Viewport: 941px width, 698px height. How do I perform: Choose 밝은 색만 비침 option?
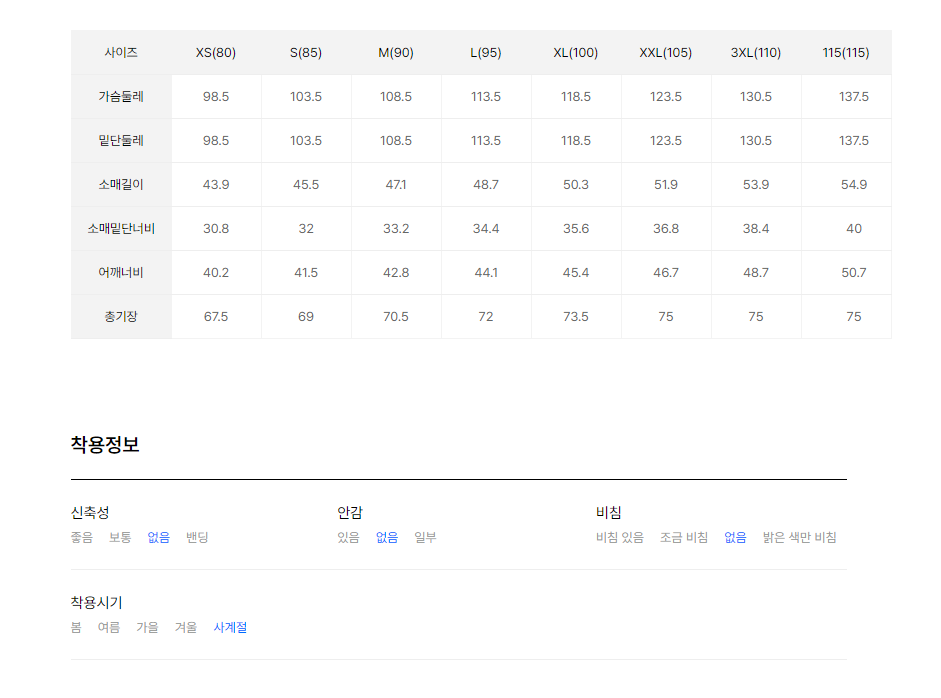tap(799, 537)
